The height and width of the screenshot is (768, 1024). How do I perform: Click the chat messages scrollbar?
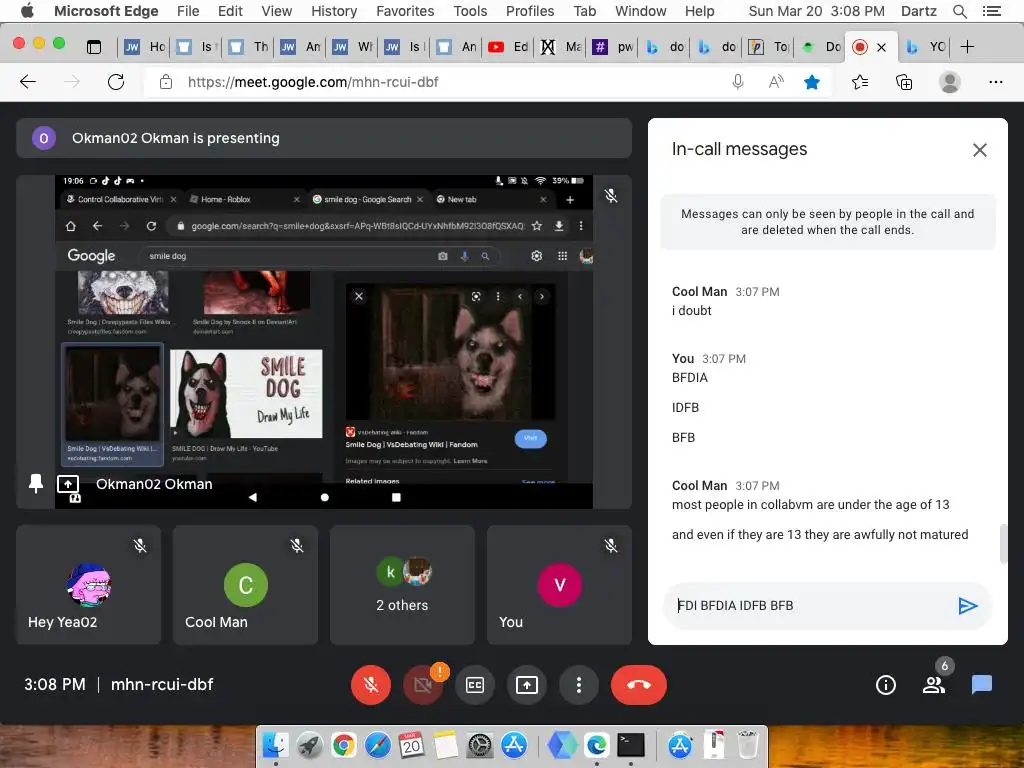(x=1003, y=543)
